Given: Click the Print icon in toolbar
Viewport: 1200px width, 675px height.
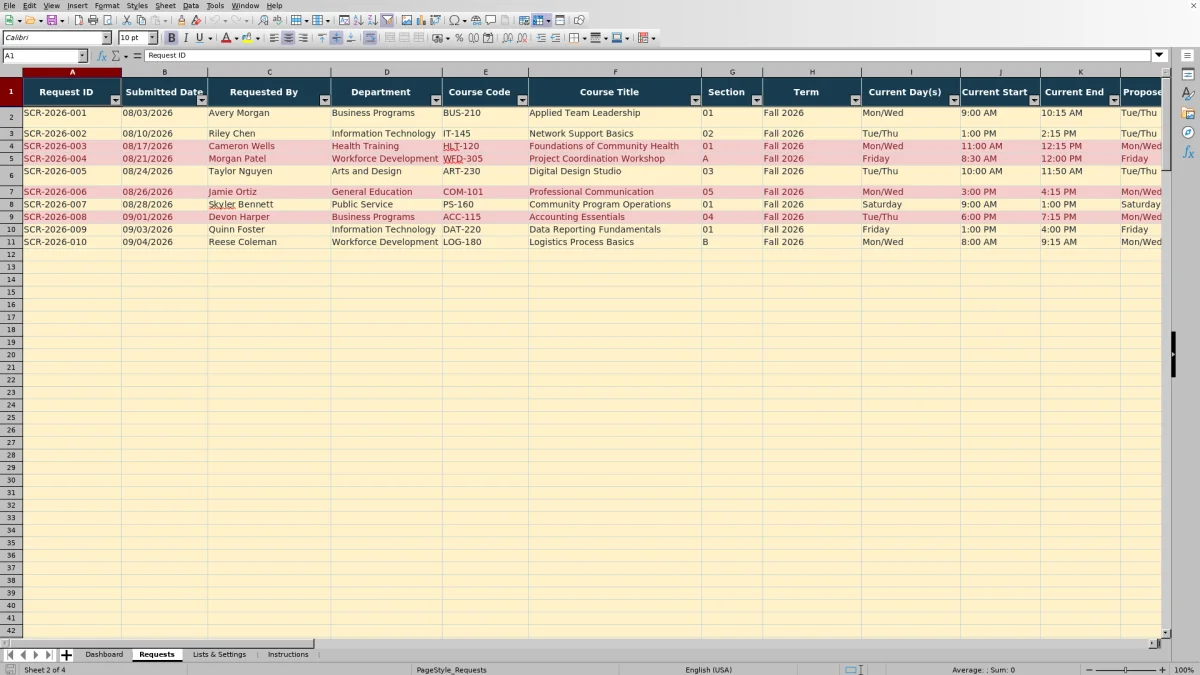Looking at the screenshot, I should point(93,20).
